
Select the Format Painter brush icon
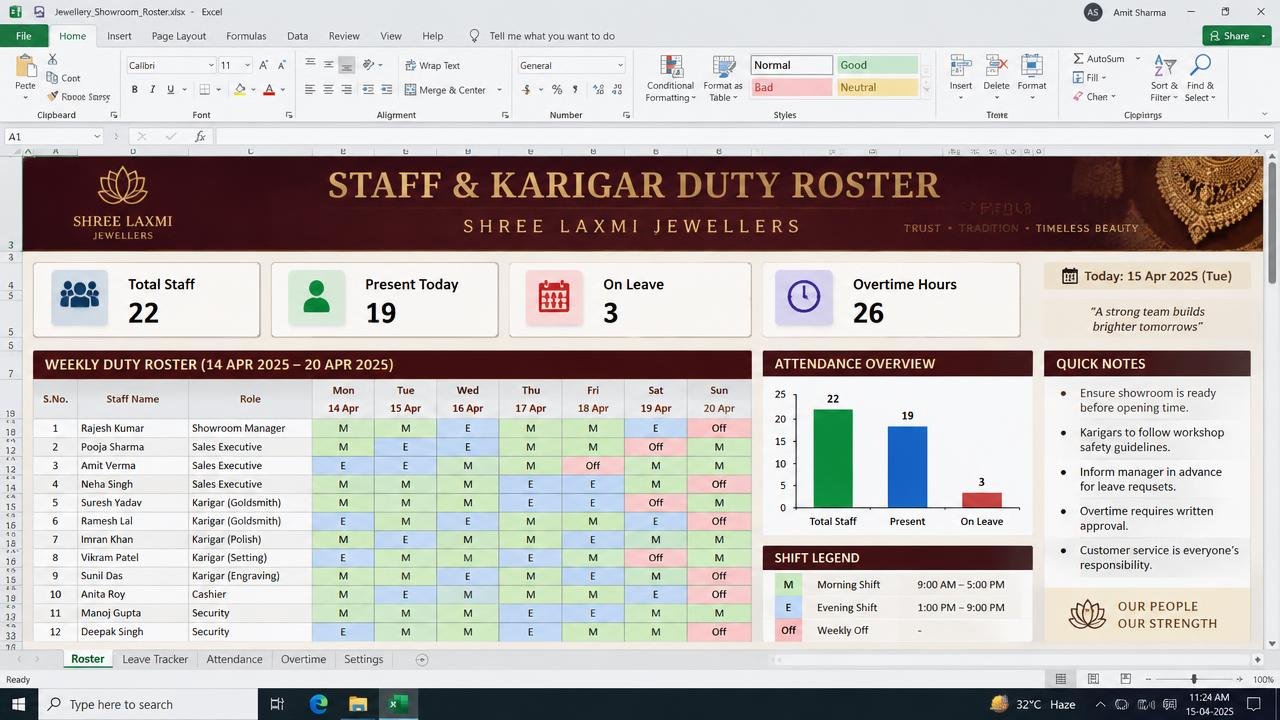pos(52,97)
